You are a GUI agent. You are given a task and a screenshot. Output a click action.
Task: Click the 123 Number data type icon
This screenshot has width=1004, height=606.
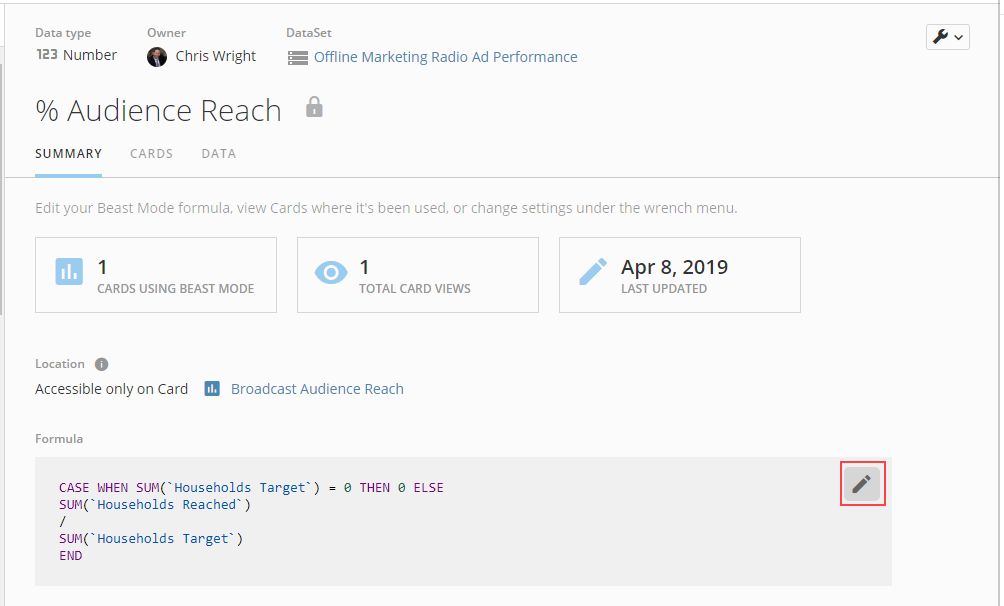tap(47, 56)
